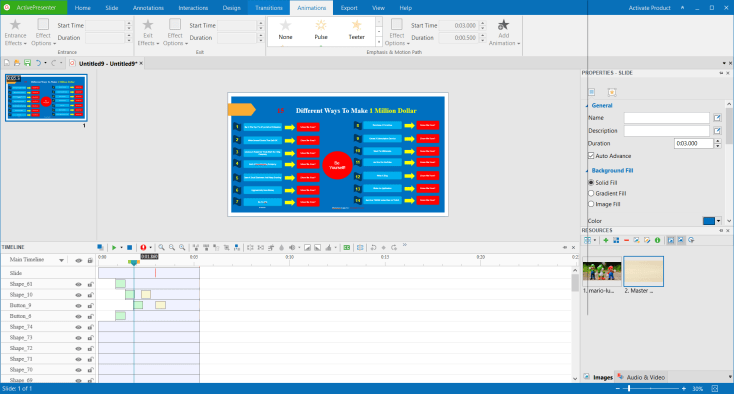Screen dimensions: 734x394
Task: Click the Name input field
Action: click(x=667, y=118)
